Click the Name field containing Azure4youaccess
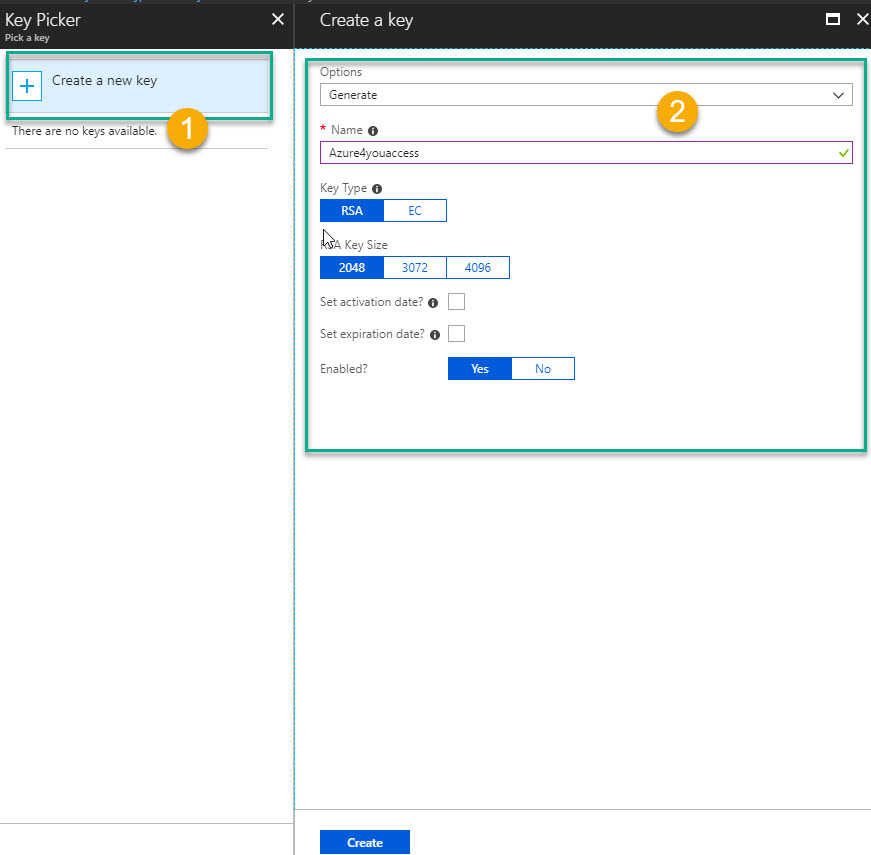Viewport: 871px width, 855px height. (x=580, y=153)
